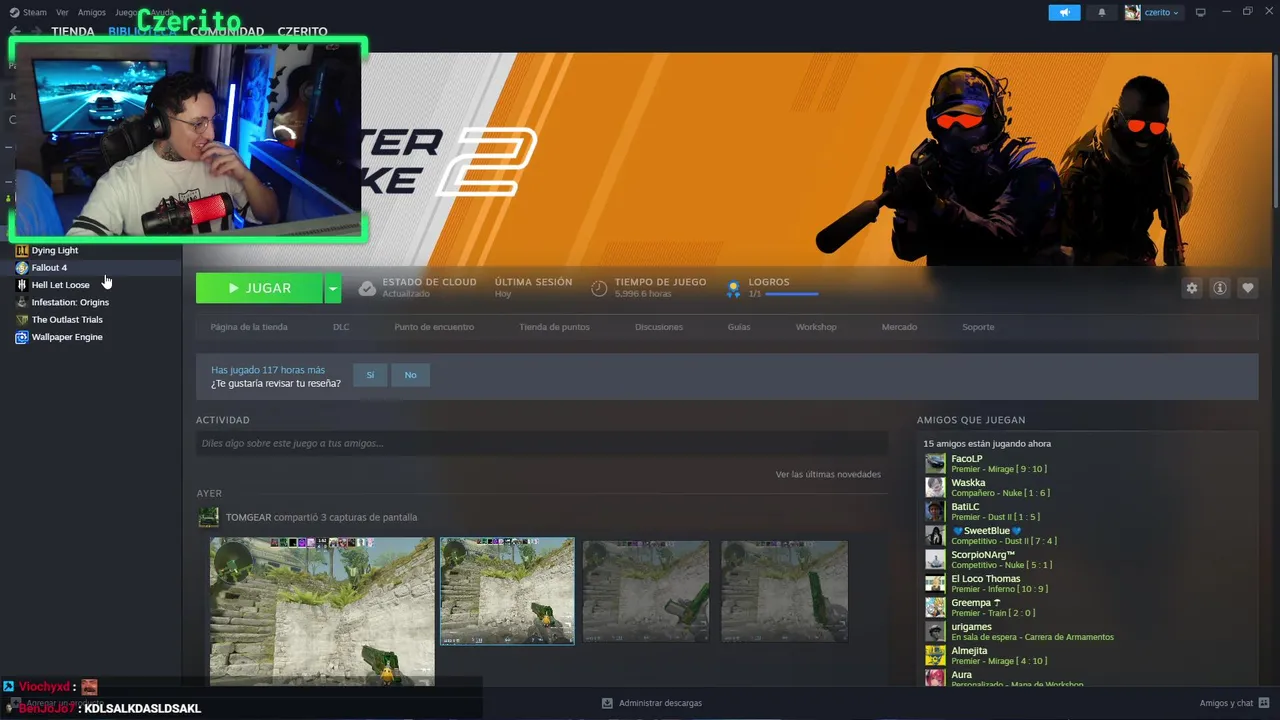Image resolution: width=1280 pixels, height=720 pixels.
Task: Click the Dying Light game icon
Action: [x=22, y=250]
